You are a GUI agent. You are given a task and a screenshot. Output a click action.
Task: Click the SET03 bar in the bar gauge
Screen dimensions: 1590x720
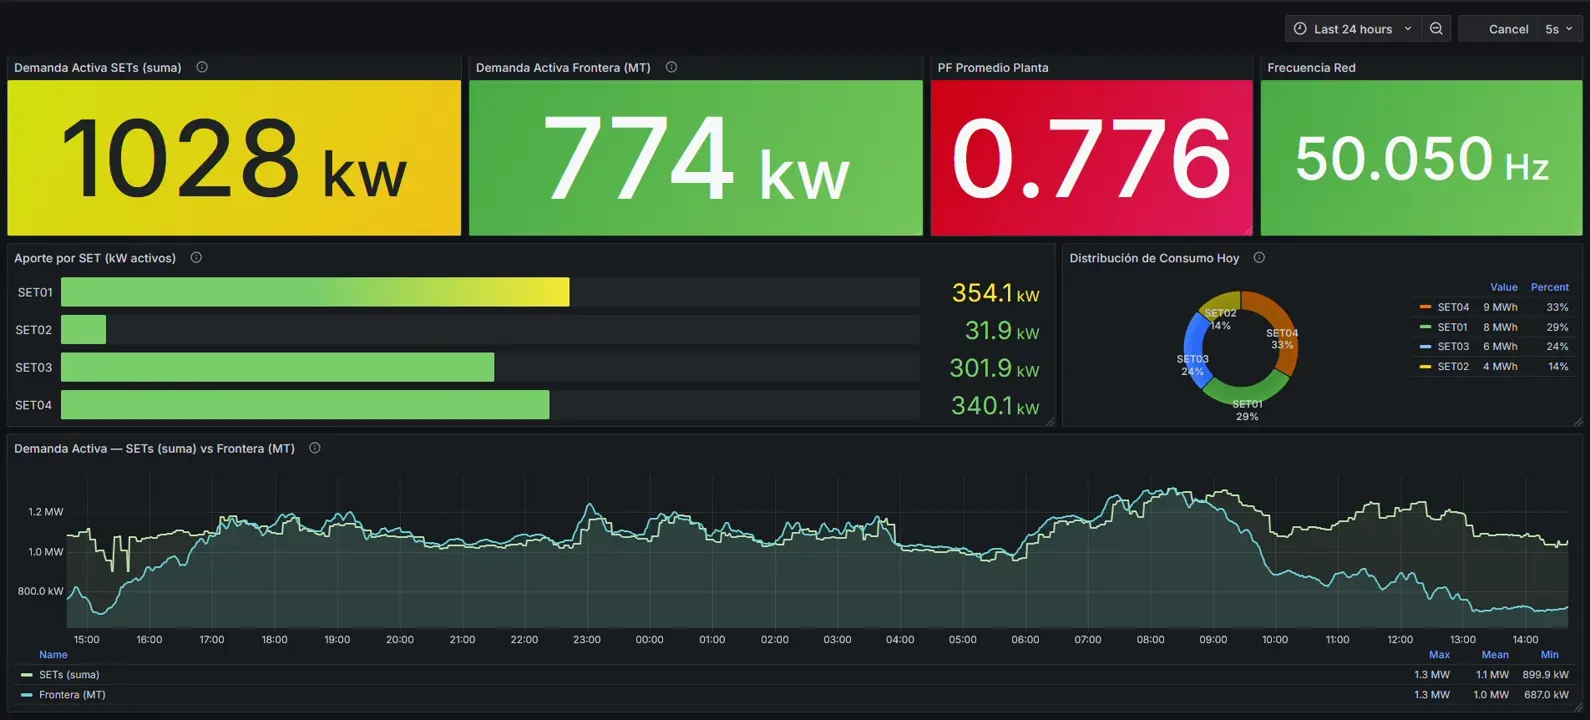tap(277, 367)
